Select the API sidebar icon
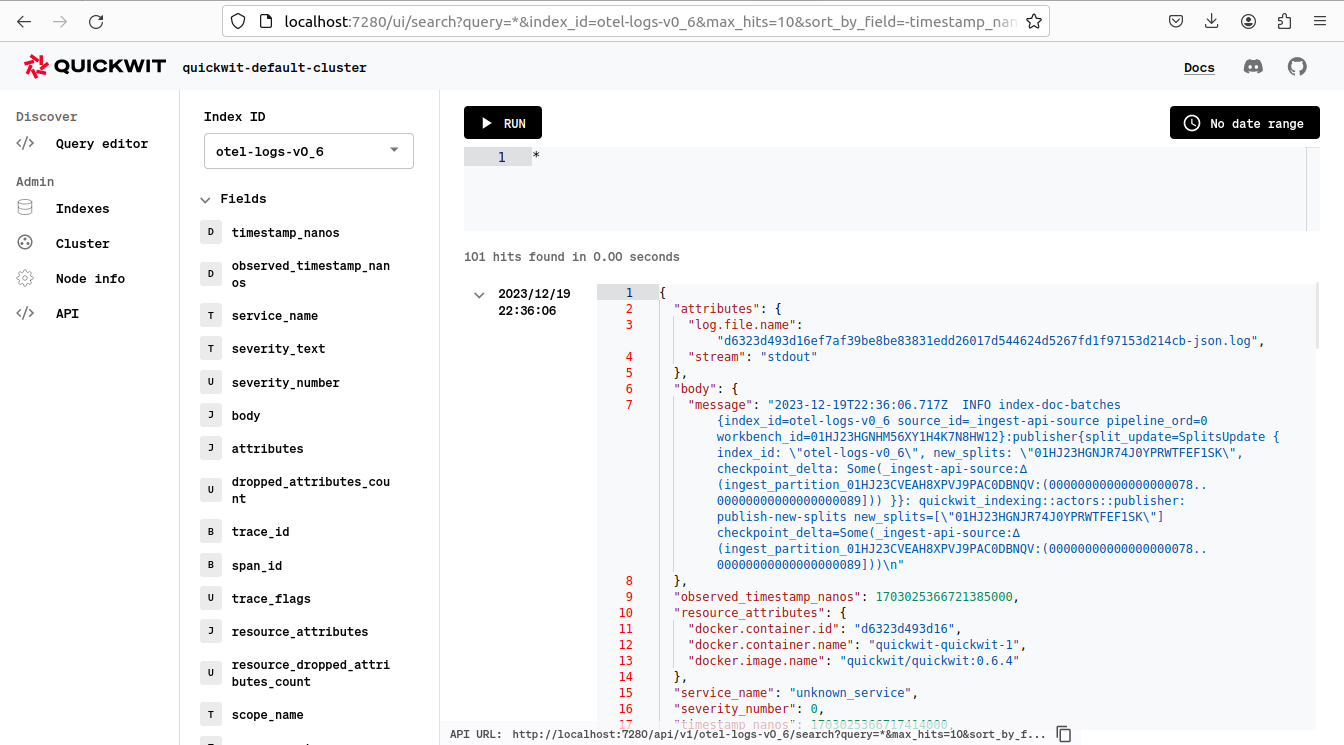The width and height of the screenshot is (1344, 745). pyautogui.click(x=25, y=313)
